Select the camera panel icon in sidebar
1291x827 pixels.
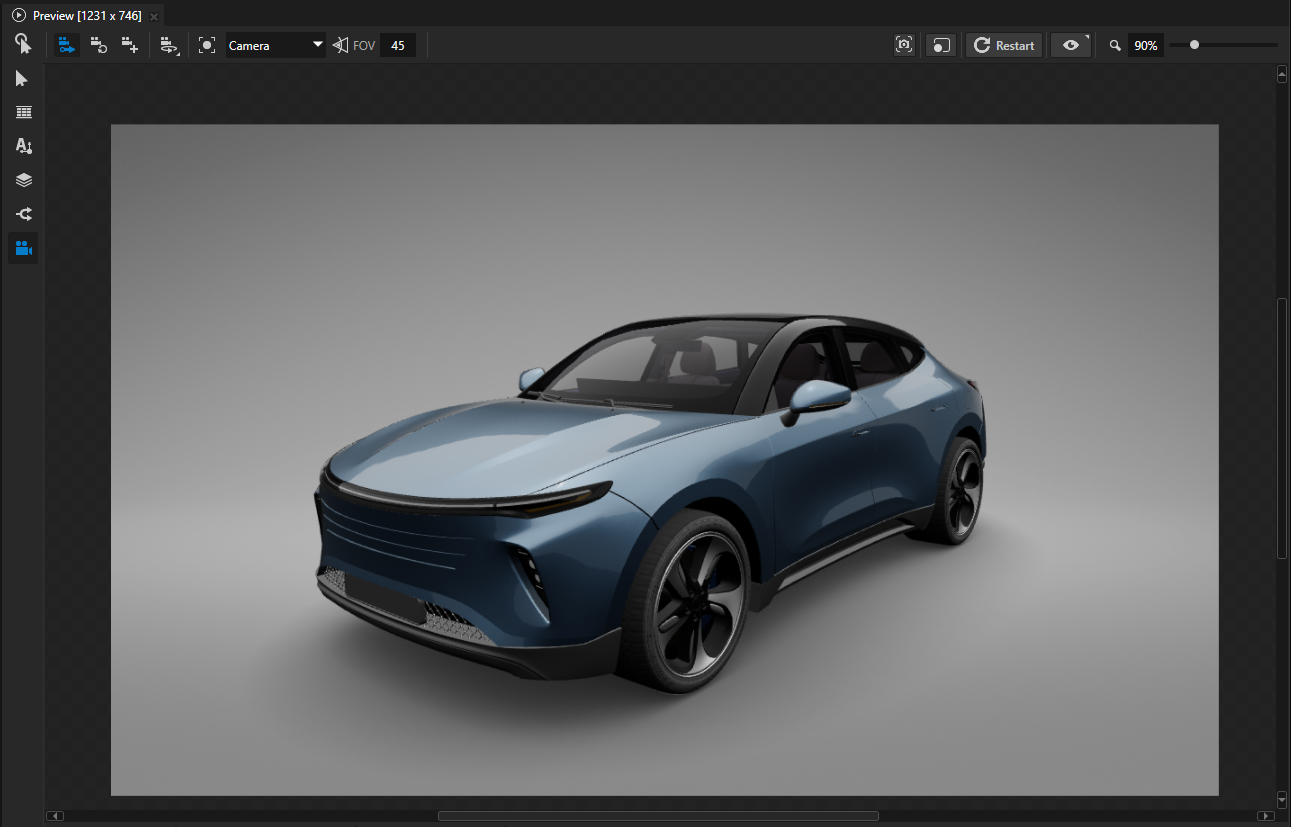(23, 248)
